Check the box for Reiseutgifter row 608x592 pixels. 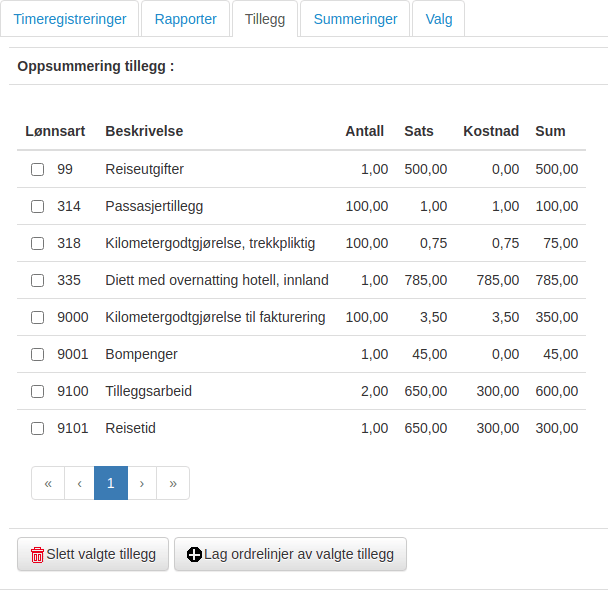click(x=38, y=169)
